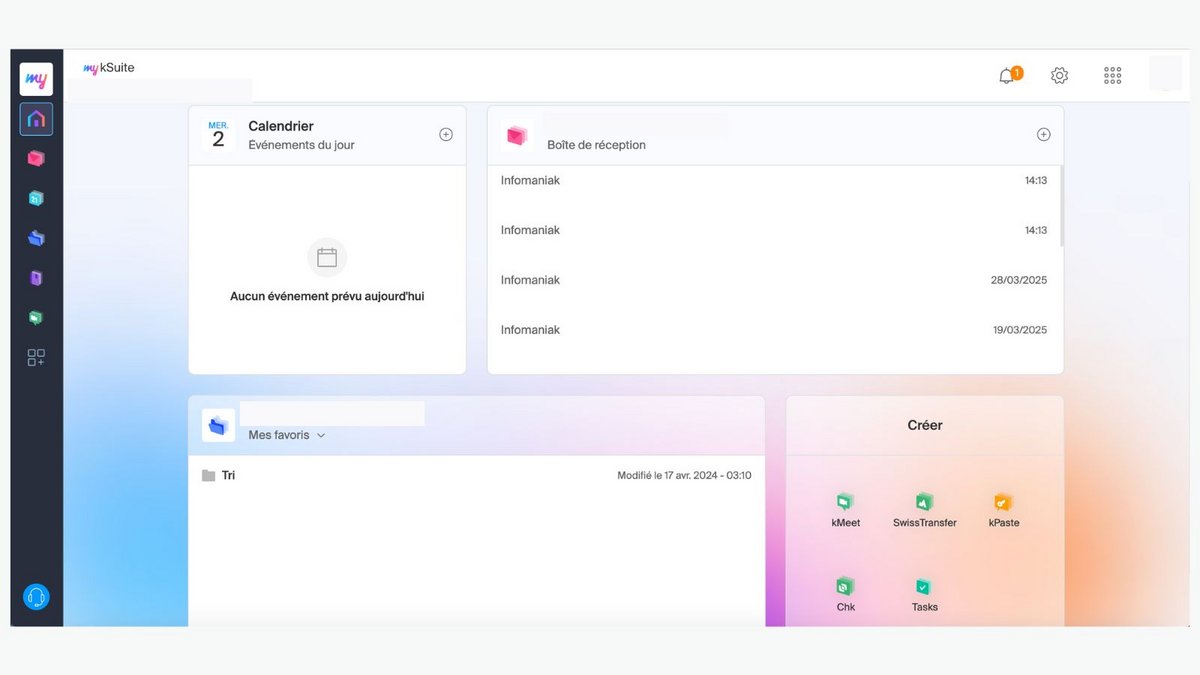The width and height of the screenshot is (1200, 675).
Task: Click the my kSuite logo in sidebar
Action: (36, 80)
